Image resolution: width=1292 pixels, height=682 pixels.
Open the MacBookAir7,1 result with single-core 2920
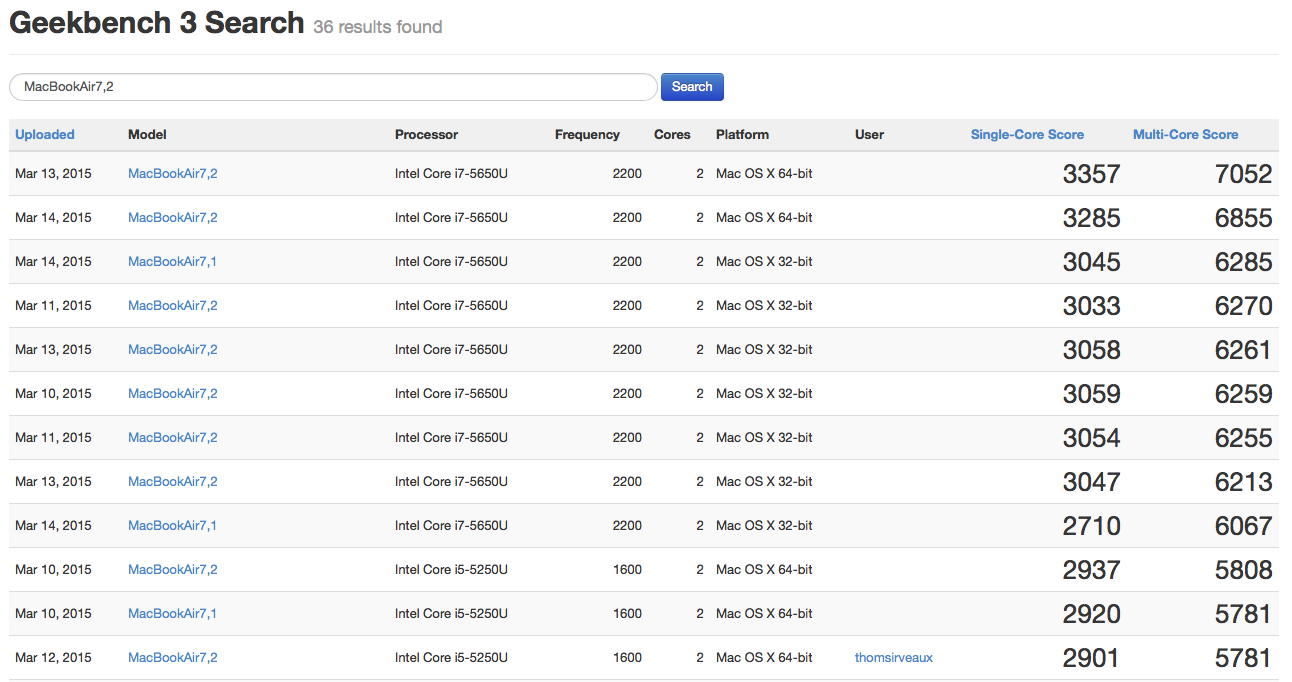pyautogui.click(x=172, y=613)
